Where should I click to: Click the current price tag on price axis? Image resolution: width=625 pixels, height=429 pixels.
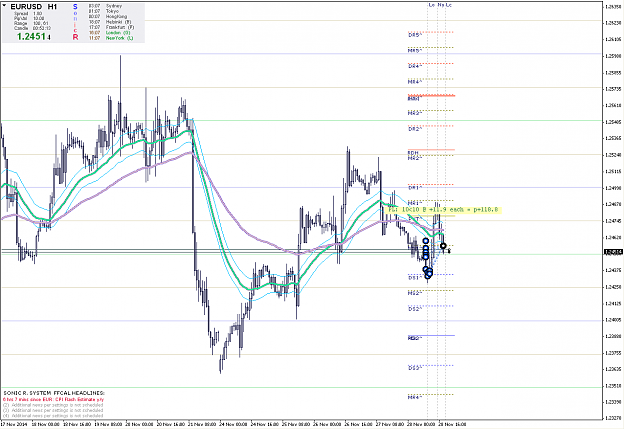click(x=614, y=252)
